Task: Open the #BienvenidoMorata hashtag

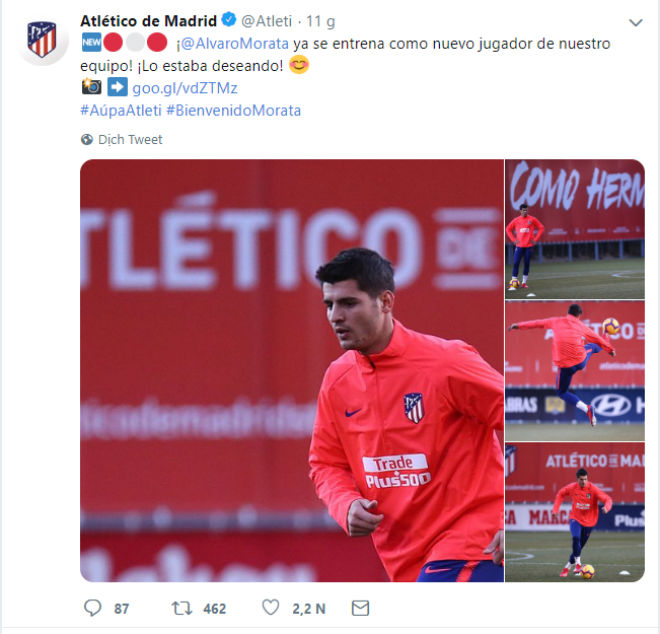Action: coord(234,110)
